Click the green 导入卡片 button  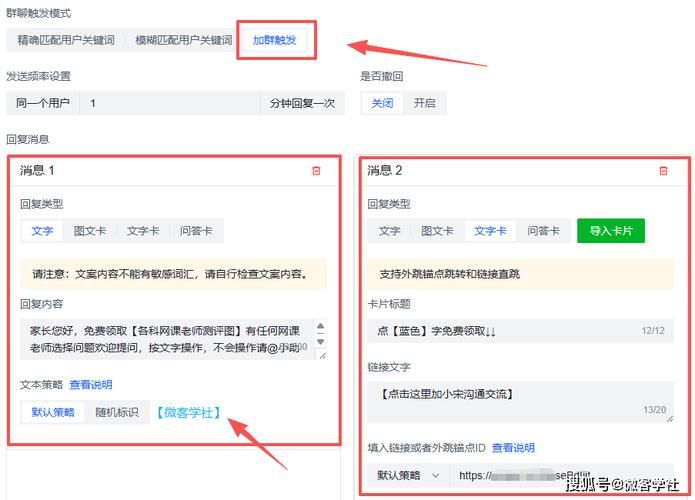(611, 230)
